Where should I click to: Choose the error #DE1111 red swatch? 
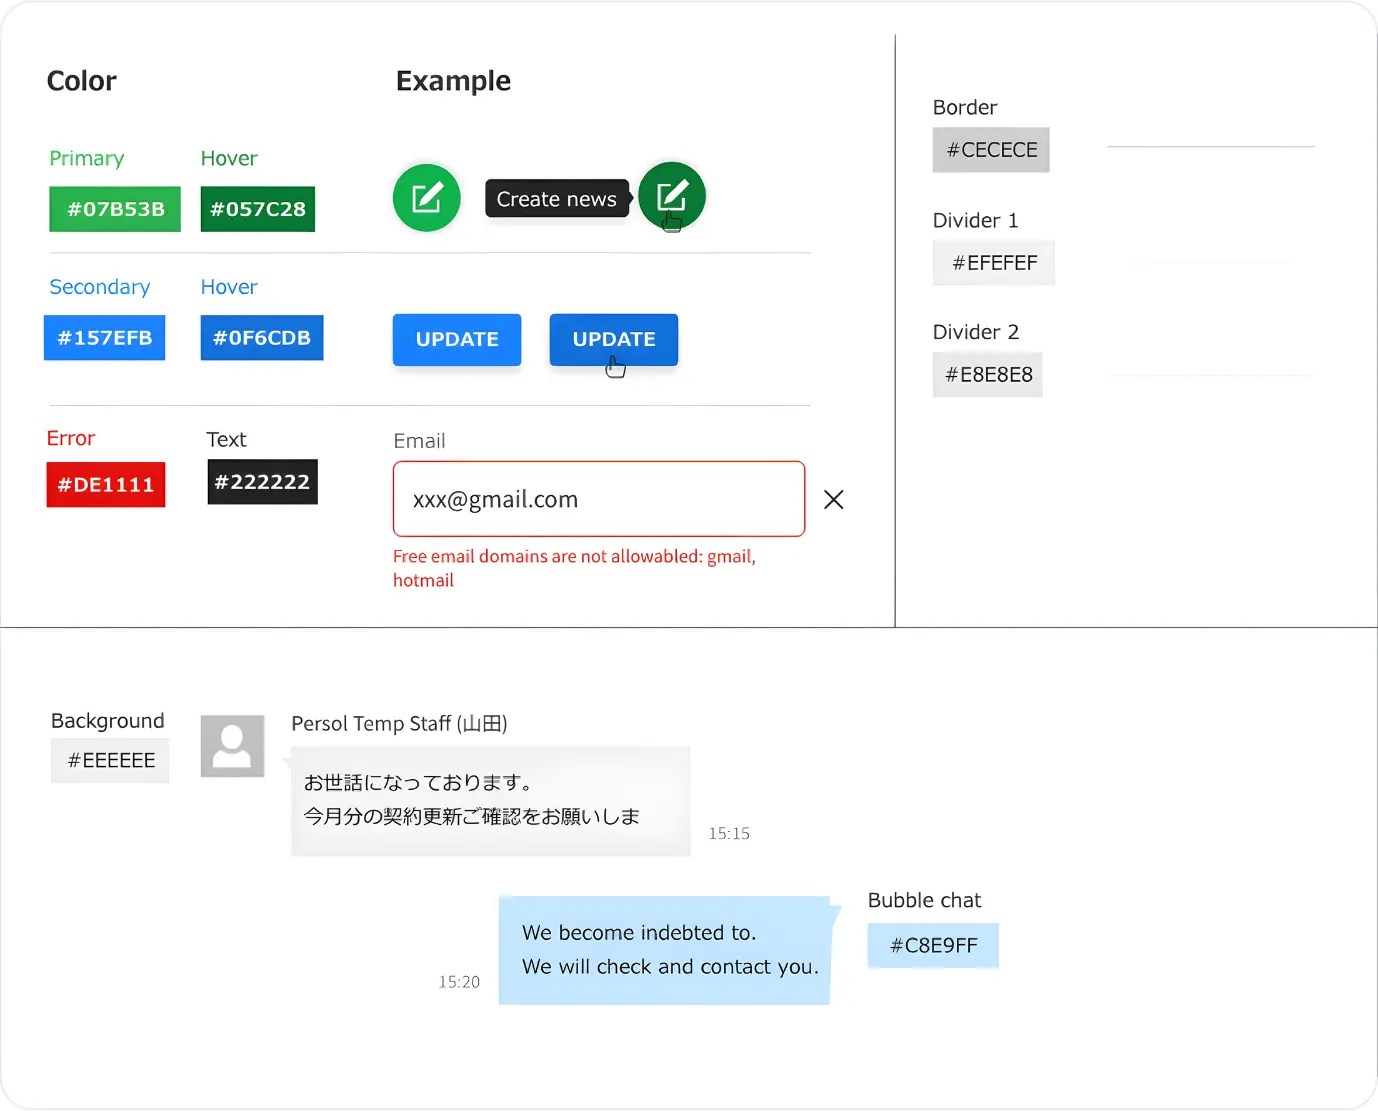pyautogui.click(x=106, y=485)
